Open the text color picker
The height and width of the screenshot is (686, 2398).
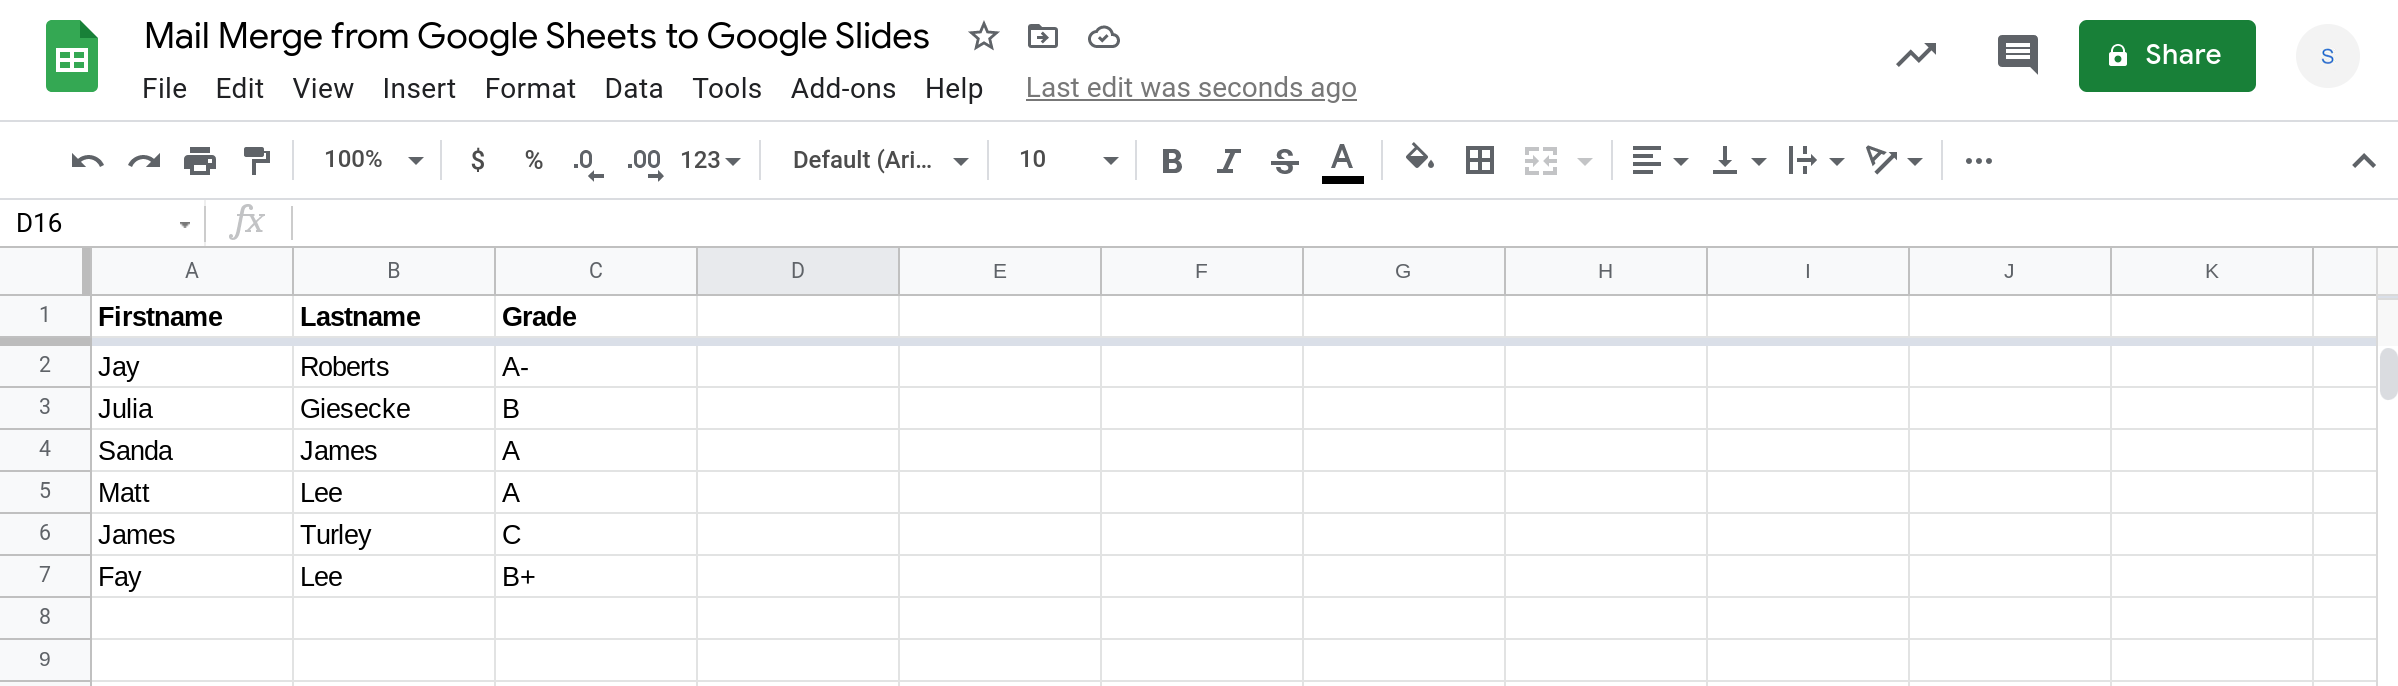point(1342,162)
